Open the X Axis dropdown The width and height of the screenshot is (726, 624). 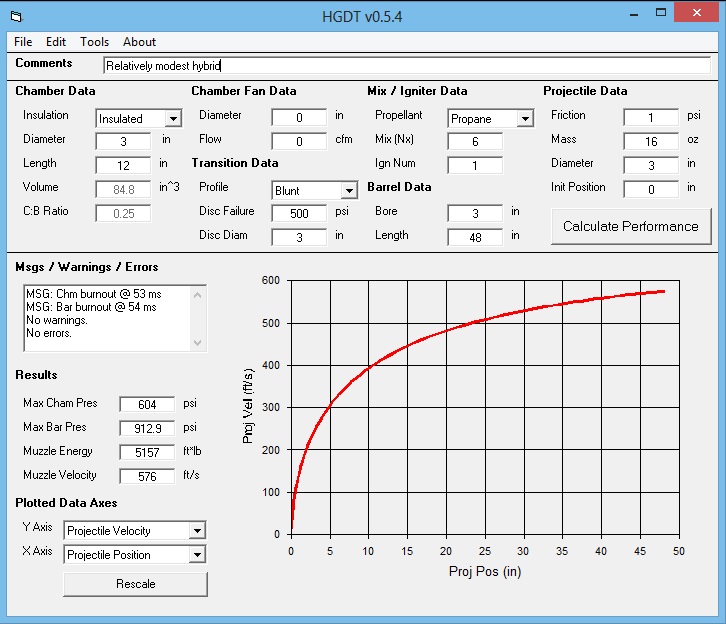[x=196, y=554]
